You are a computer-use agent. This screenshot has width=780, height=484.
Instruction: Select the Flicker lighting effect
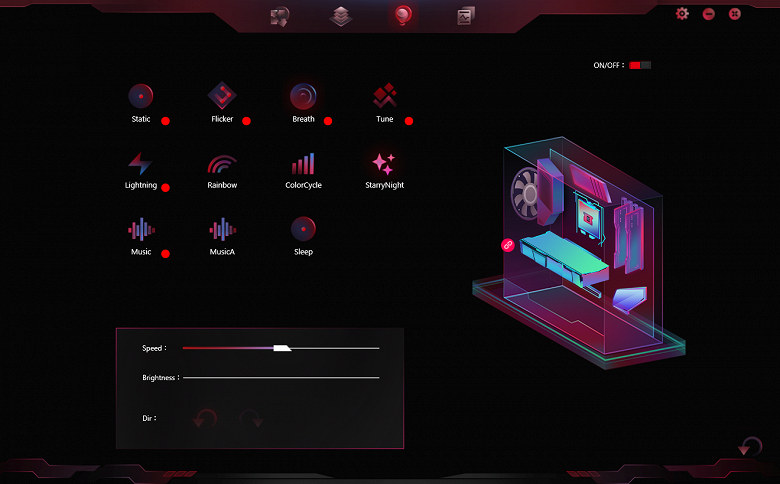[222, 96]
